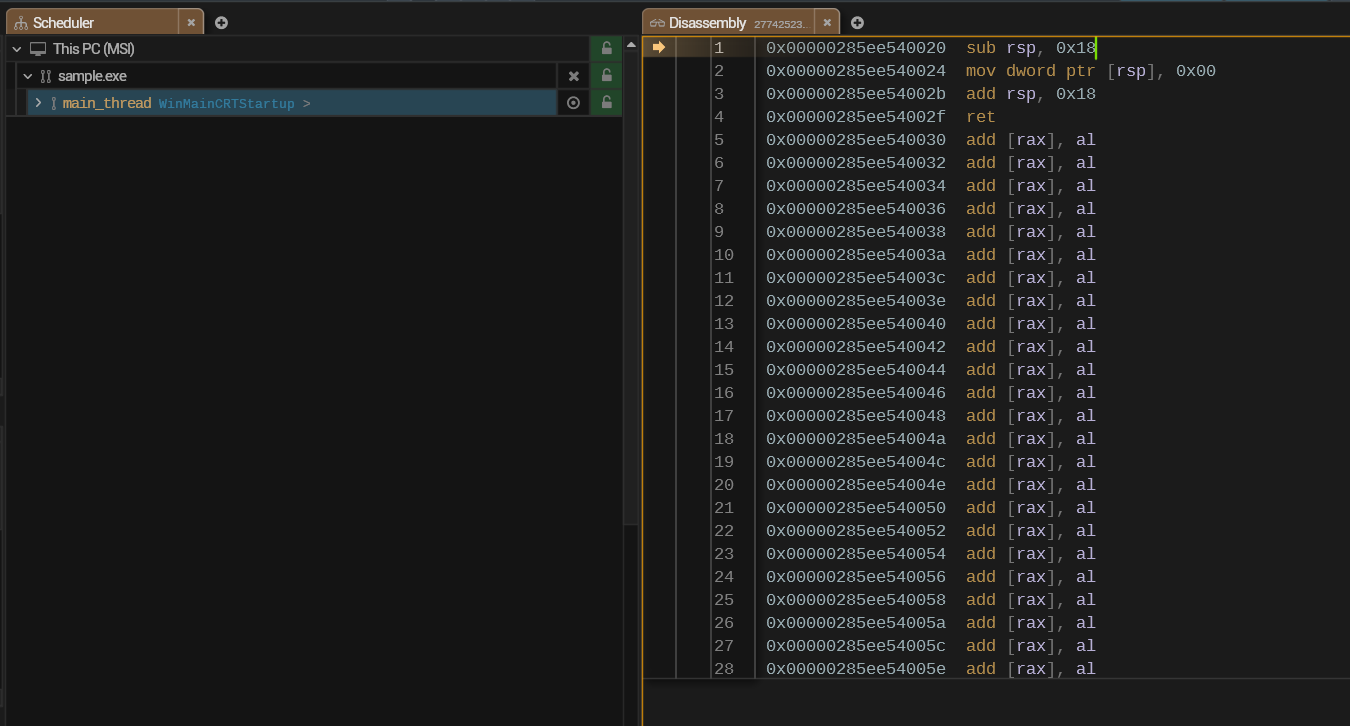Click address 0x00000285ee540020
The width and height of the screenshot is (1350, 726).
(856, 47)
